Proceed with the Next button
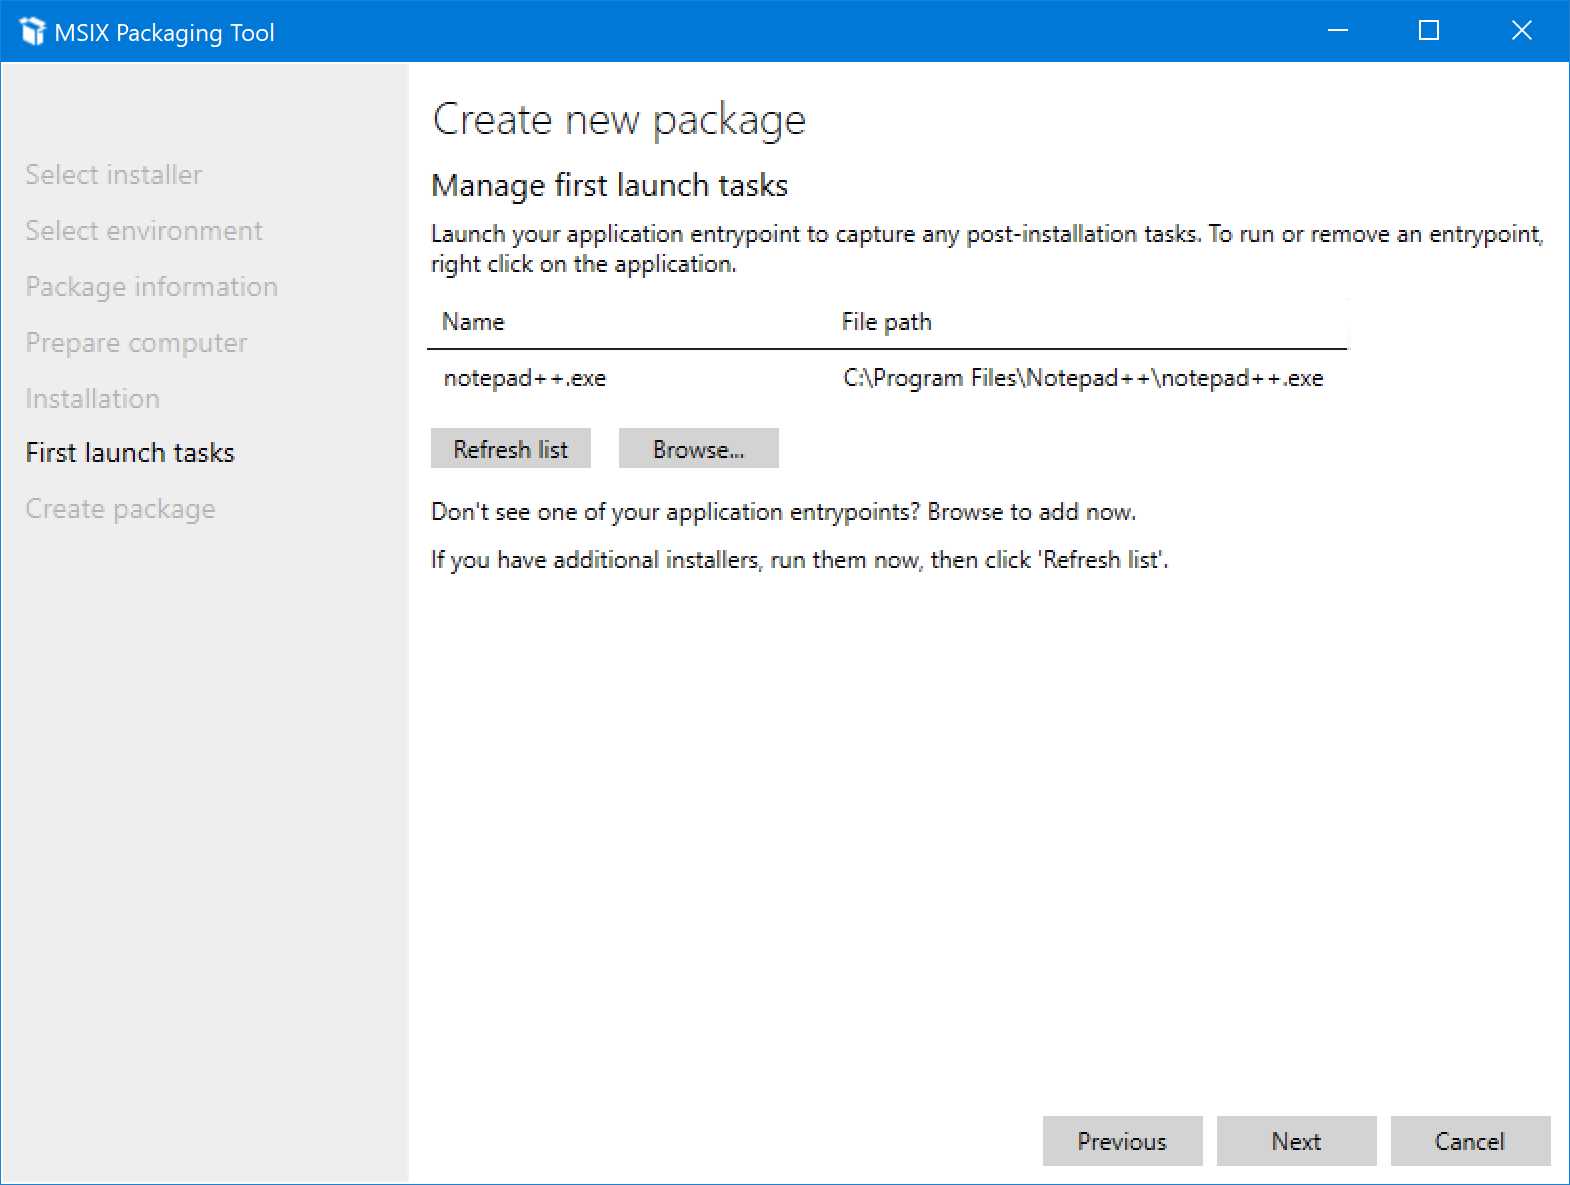The height and width of the screenshot is (1185, 1570). [x=1296, y=1141]
